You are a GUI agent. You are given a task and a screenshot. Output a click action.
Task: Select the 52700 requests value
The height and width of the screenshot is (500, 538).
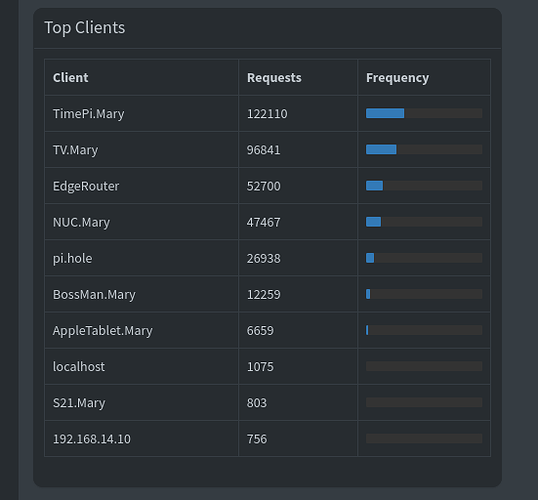[264, 186]
